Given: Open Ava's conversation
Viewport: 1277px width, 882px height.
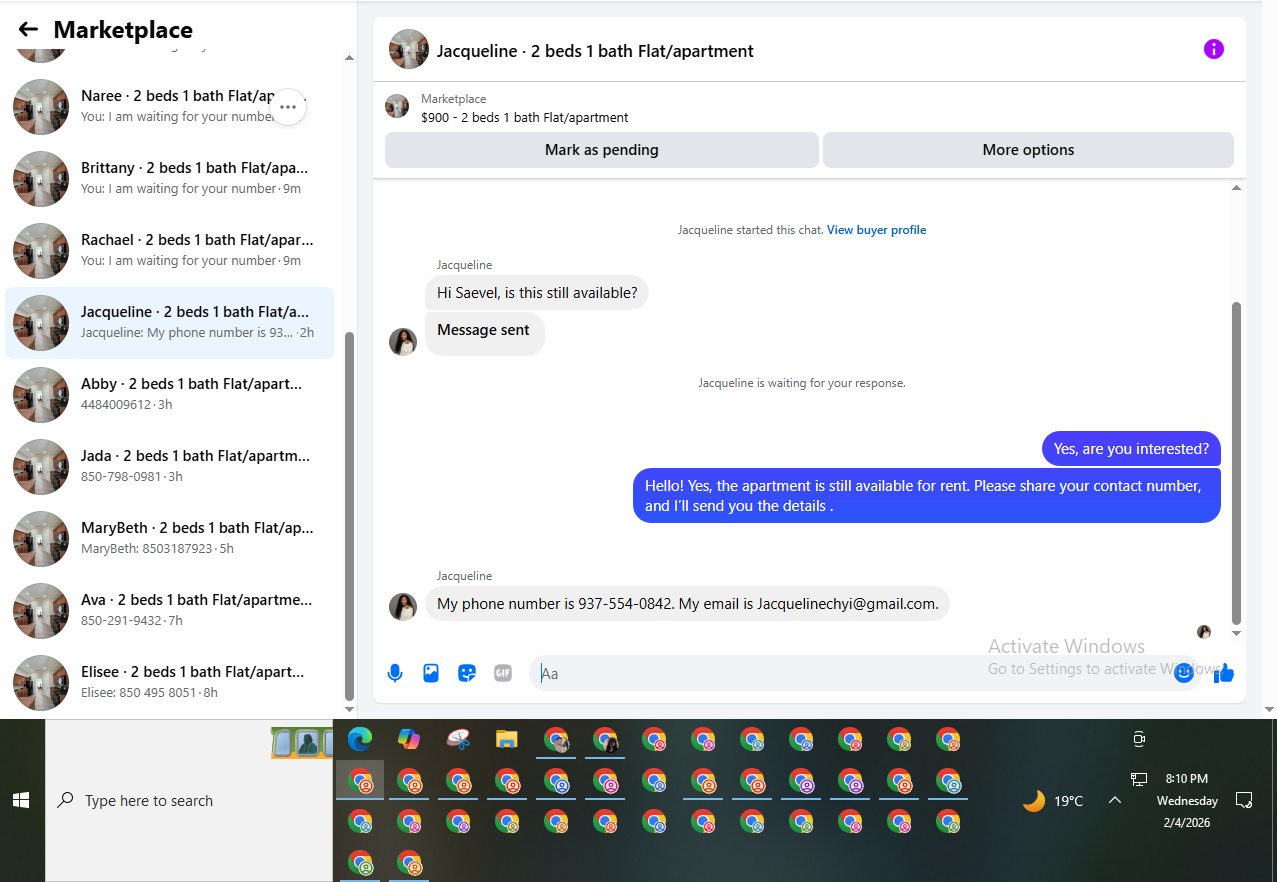Looking at the screenshot, I should point(169,611).
